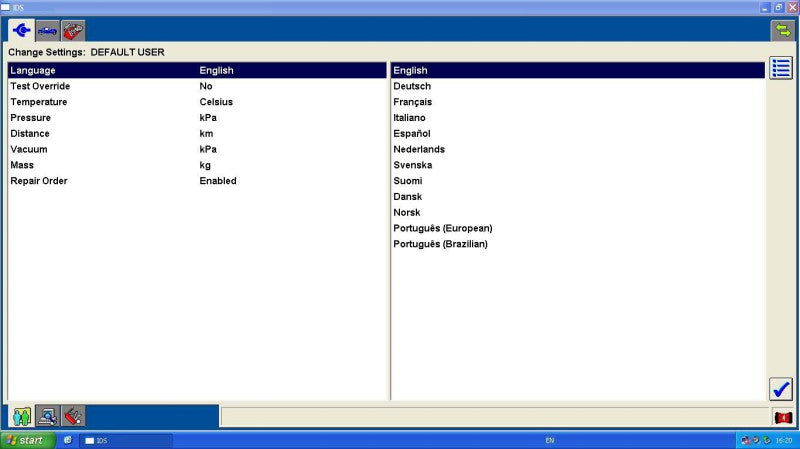Click the red exit icon at bottom right
The height and width of the screenshot is (449, 800).
point(783,418)
